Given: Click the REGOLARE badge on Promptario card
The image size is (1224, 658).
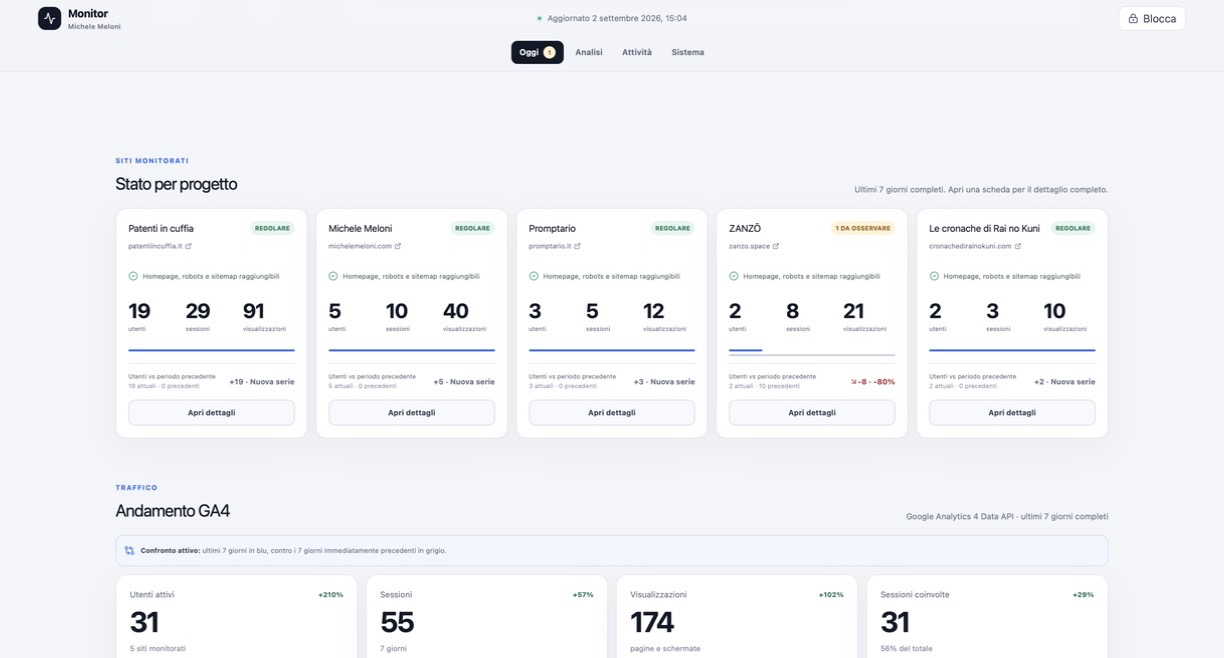Looking at the screenshot, I should (673, 228).
